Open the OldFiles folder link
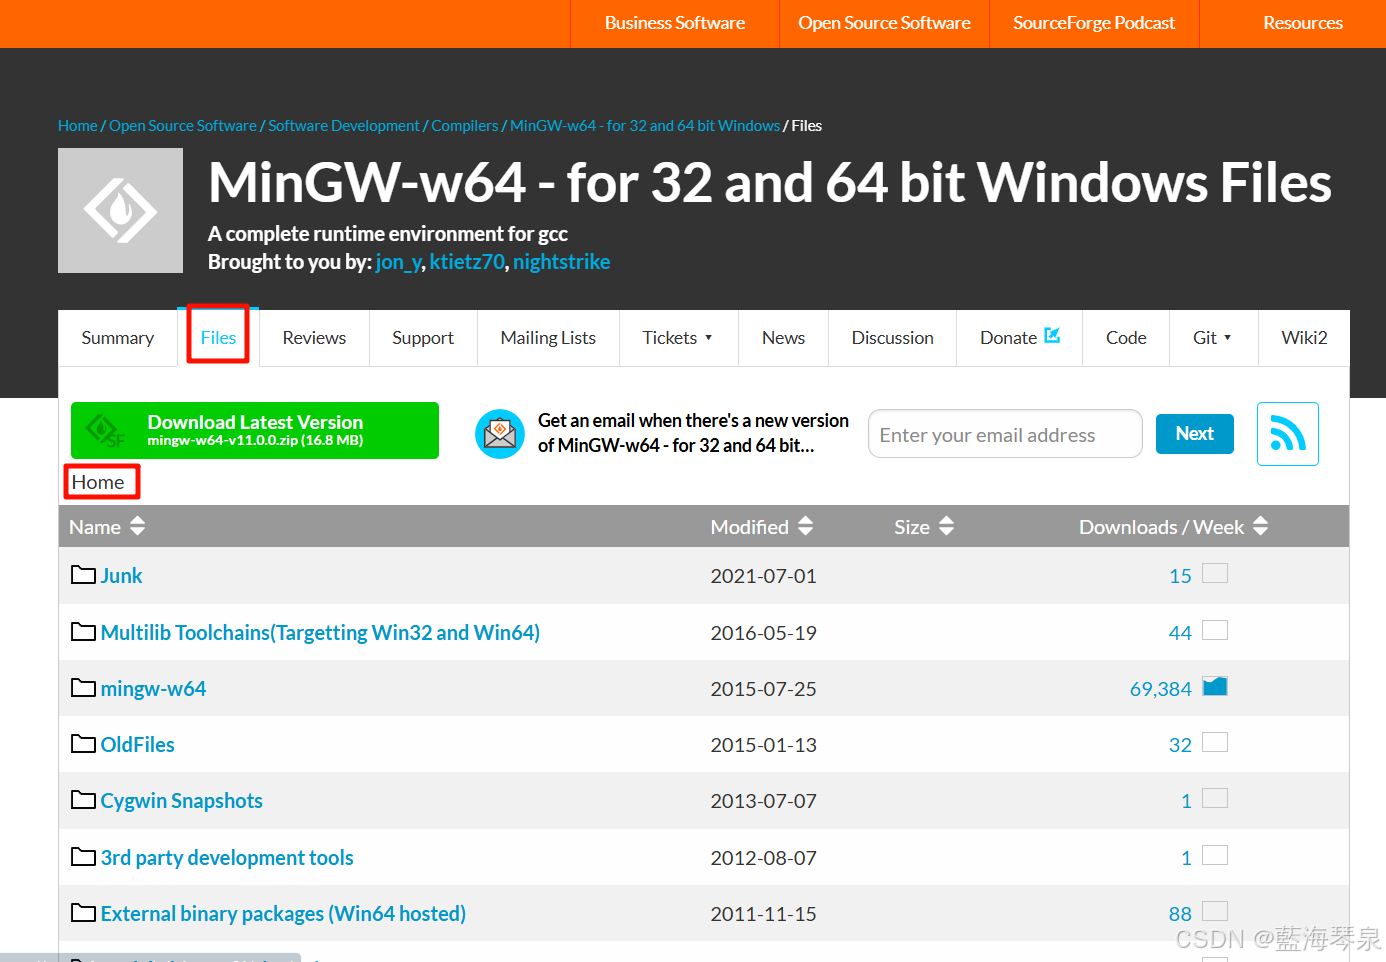 click(x=137, y=745)
